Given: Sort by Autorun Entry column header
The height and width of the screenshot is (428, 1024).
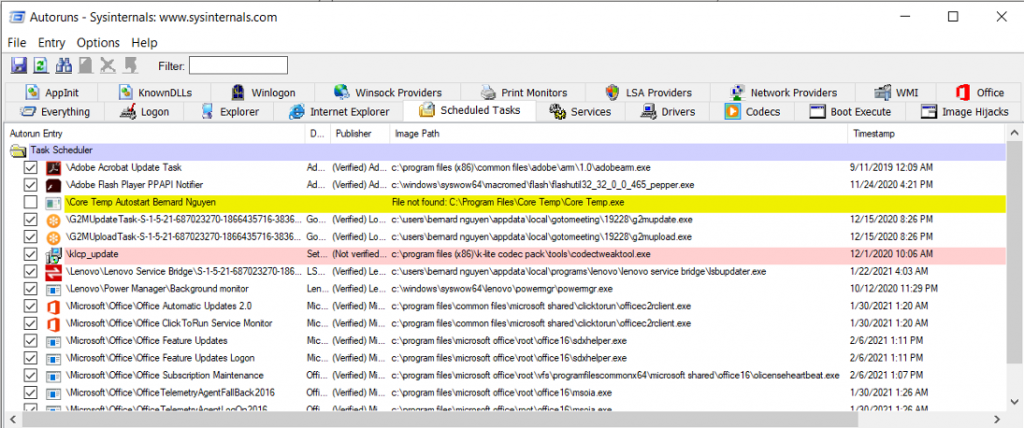Looking at the screenshot, I should click(x=154, y=133).
